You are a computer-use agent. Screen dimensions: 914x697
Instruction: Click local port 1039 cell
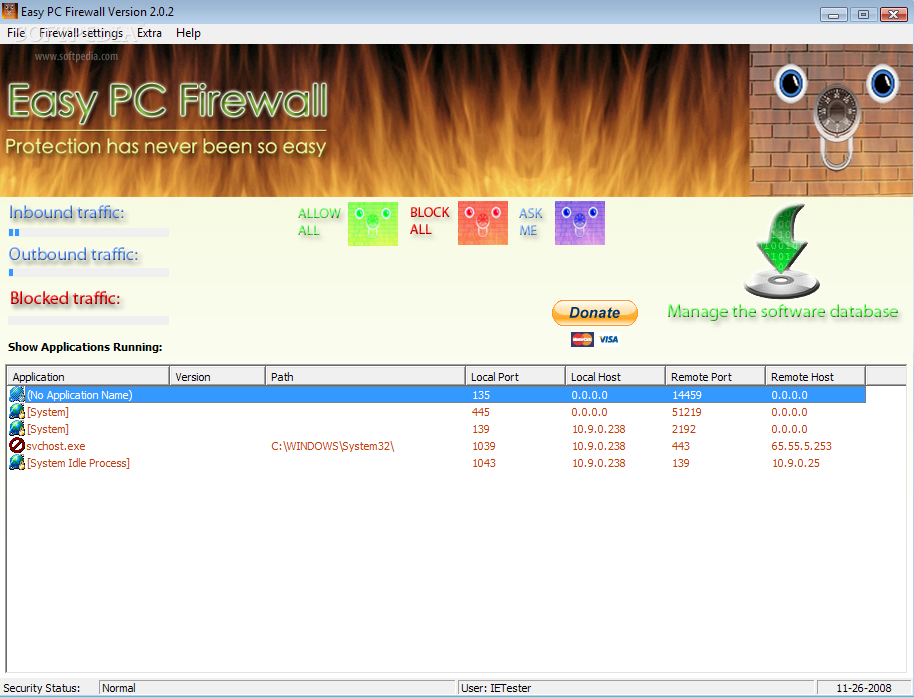click(x=484, y=446)
